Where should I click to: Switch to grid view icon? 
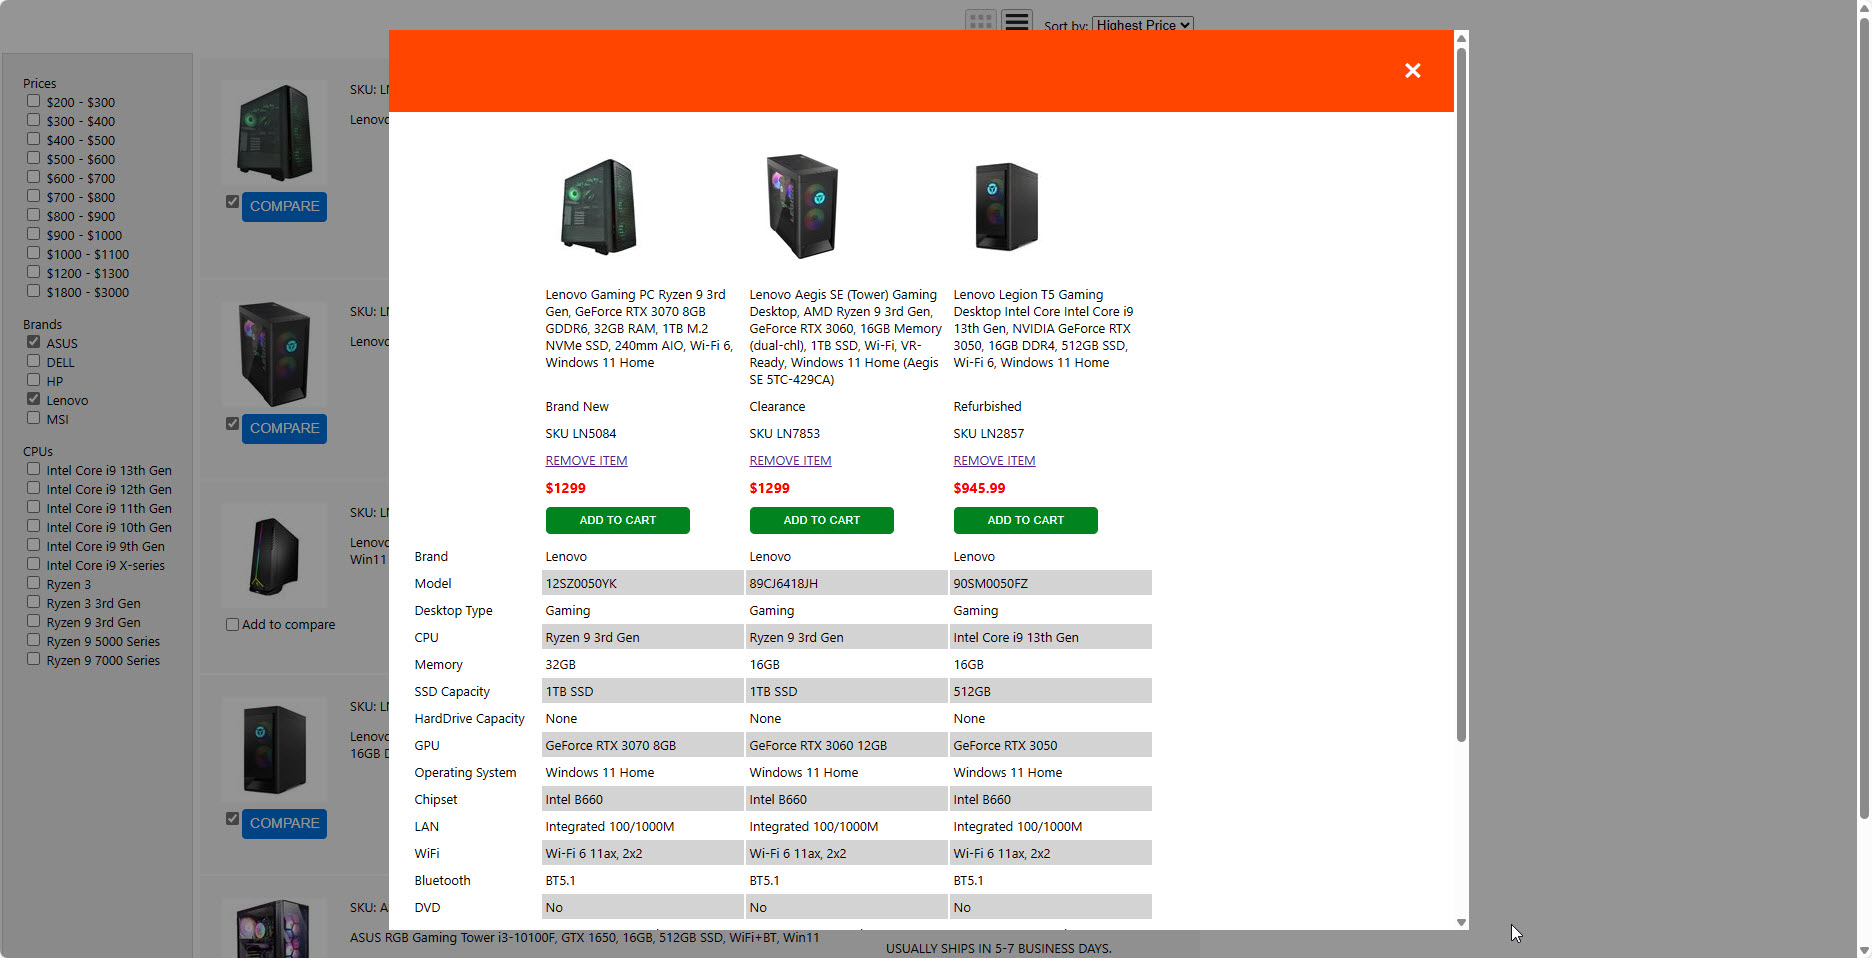[981, 21]
